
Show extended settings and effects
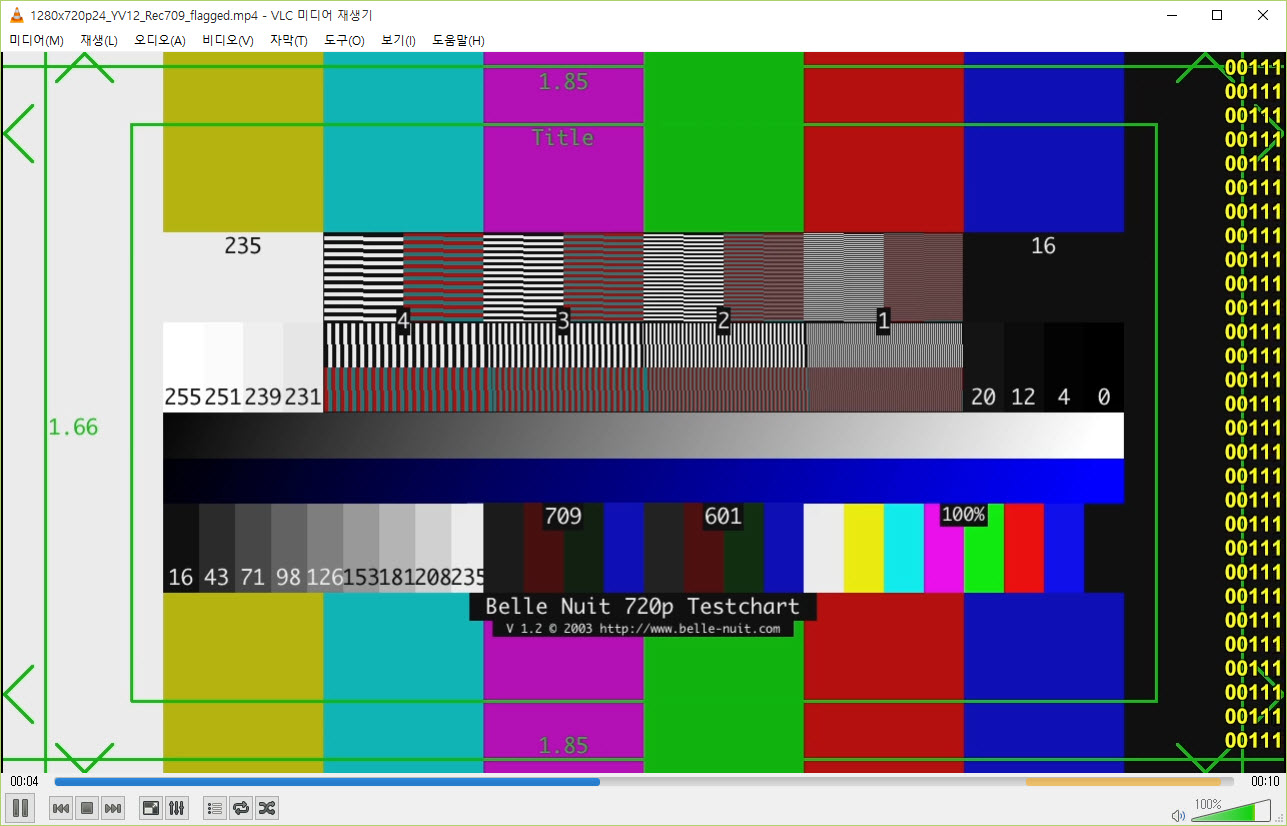pyautogui.click(x=176, y=807)
